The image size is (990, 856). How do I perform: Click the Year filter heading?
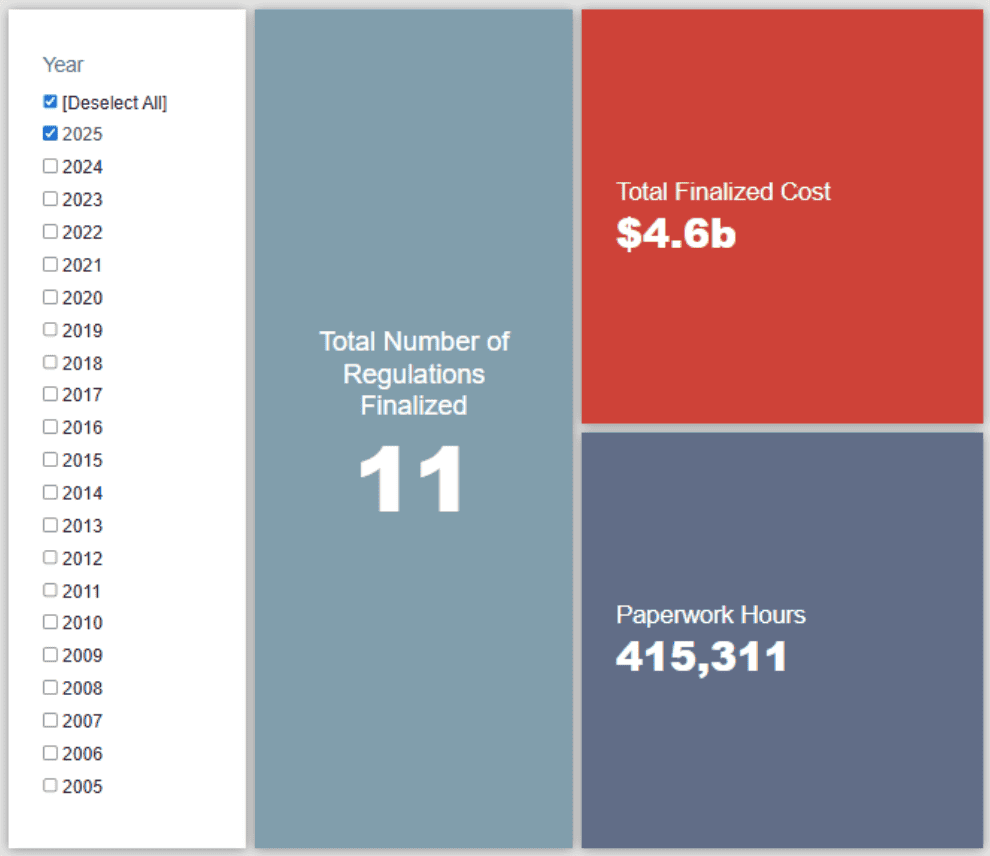63,65
